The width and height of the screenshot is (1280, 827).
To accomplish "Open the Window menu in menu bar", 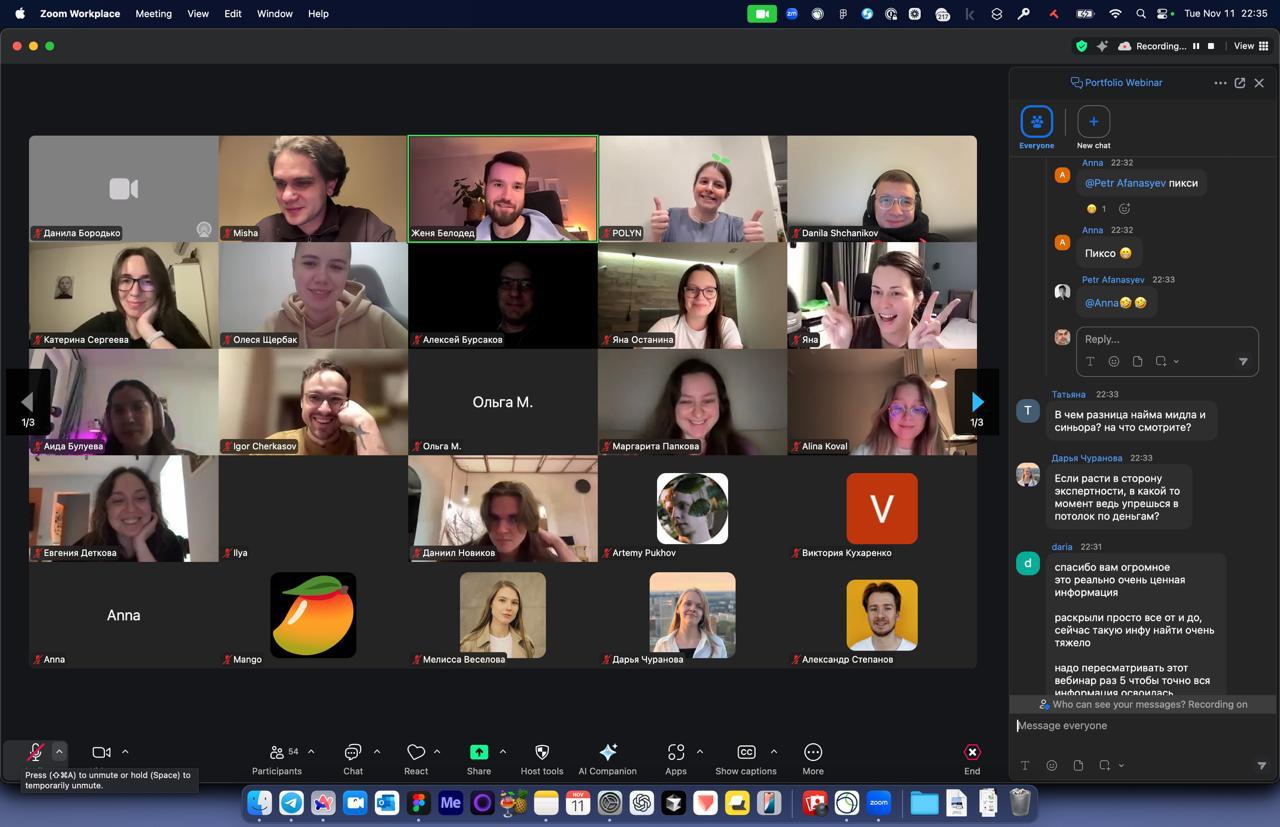I will 274,14.
